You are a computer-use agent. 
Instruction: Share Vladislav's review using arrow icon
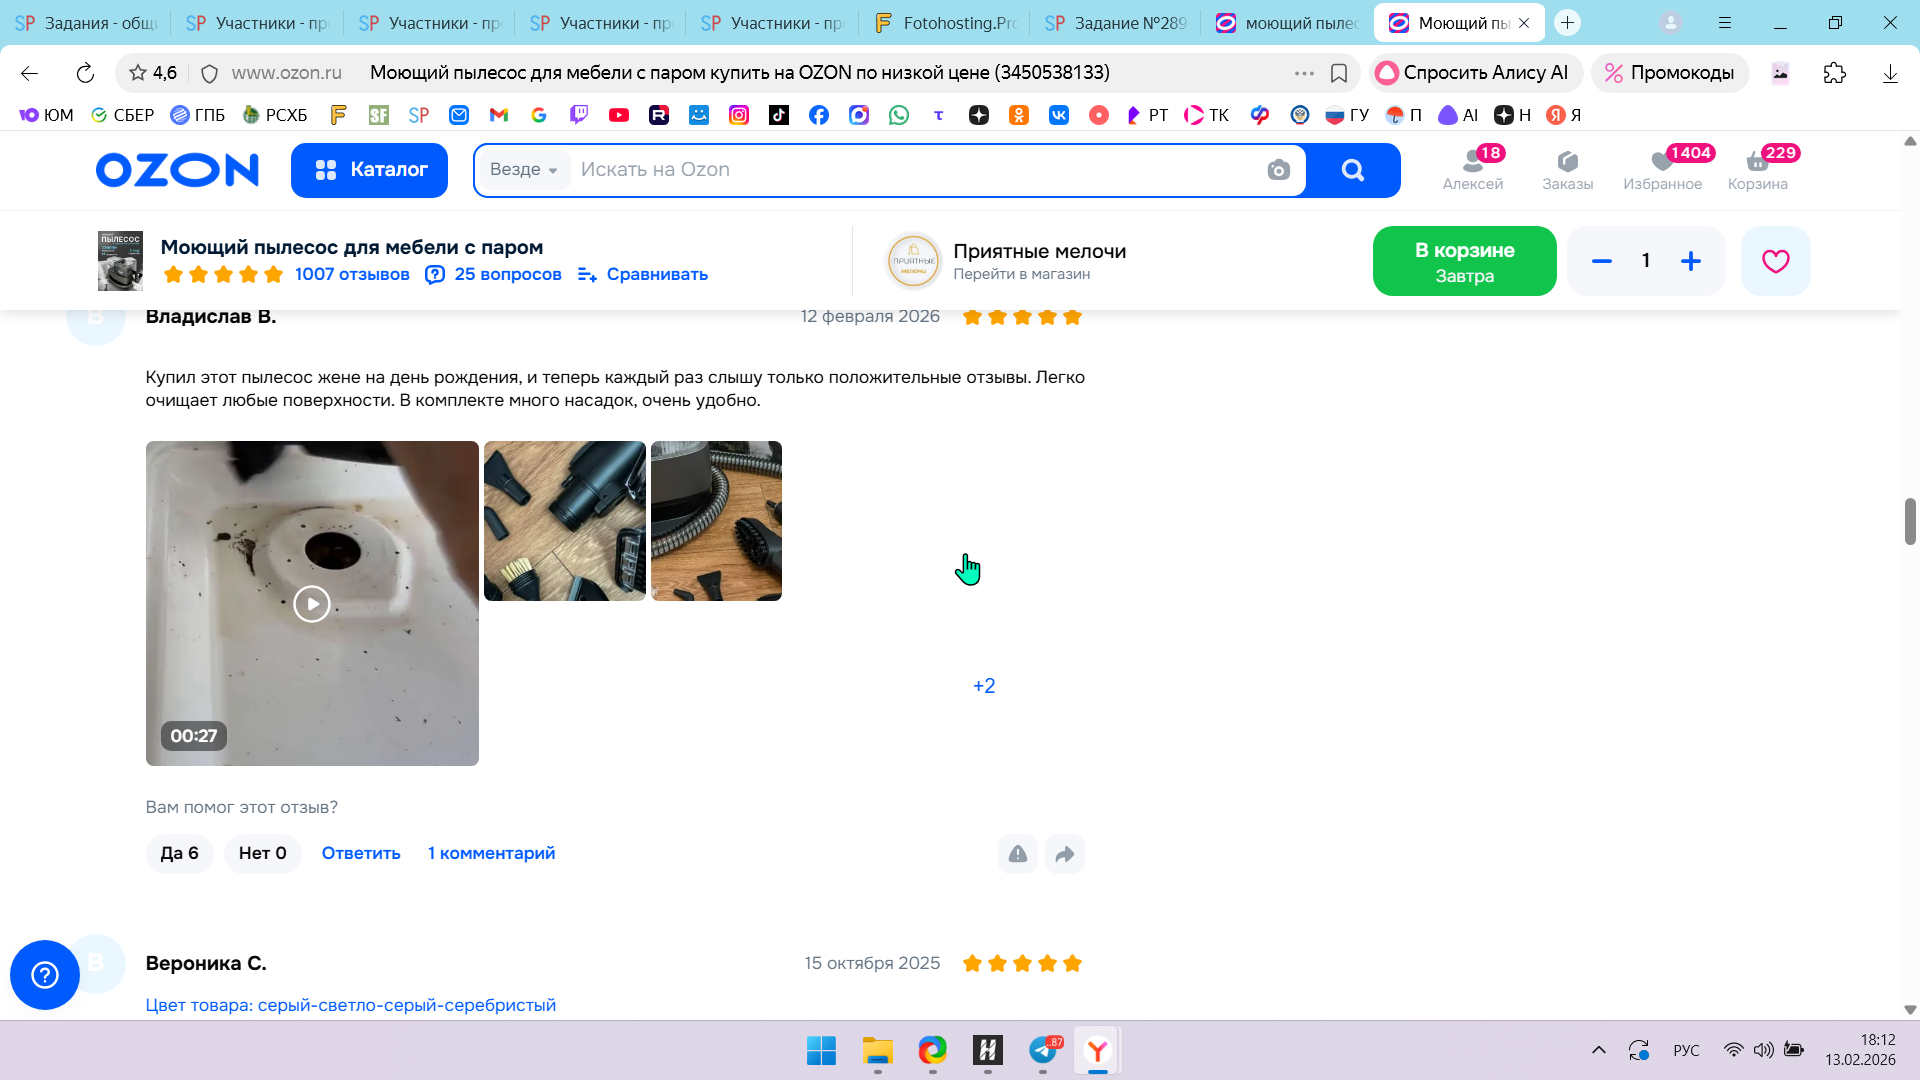tap(1064, 854)
